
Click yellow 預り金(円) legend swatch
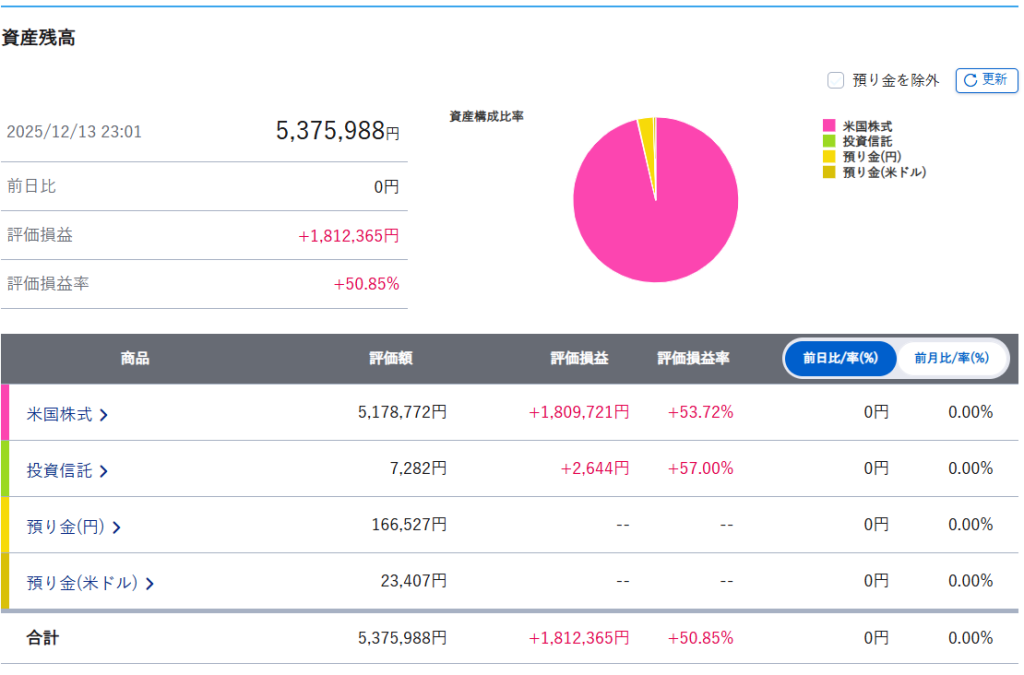click(828, 156)
